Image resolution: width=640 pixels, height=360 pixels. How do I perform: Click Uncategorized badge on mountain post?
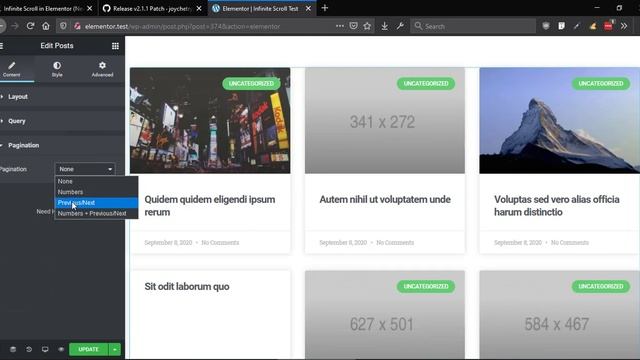pyautogui.click(x=601, y=84)
